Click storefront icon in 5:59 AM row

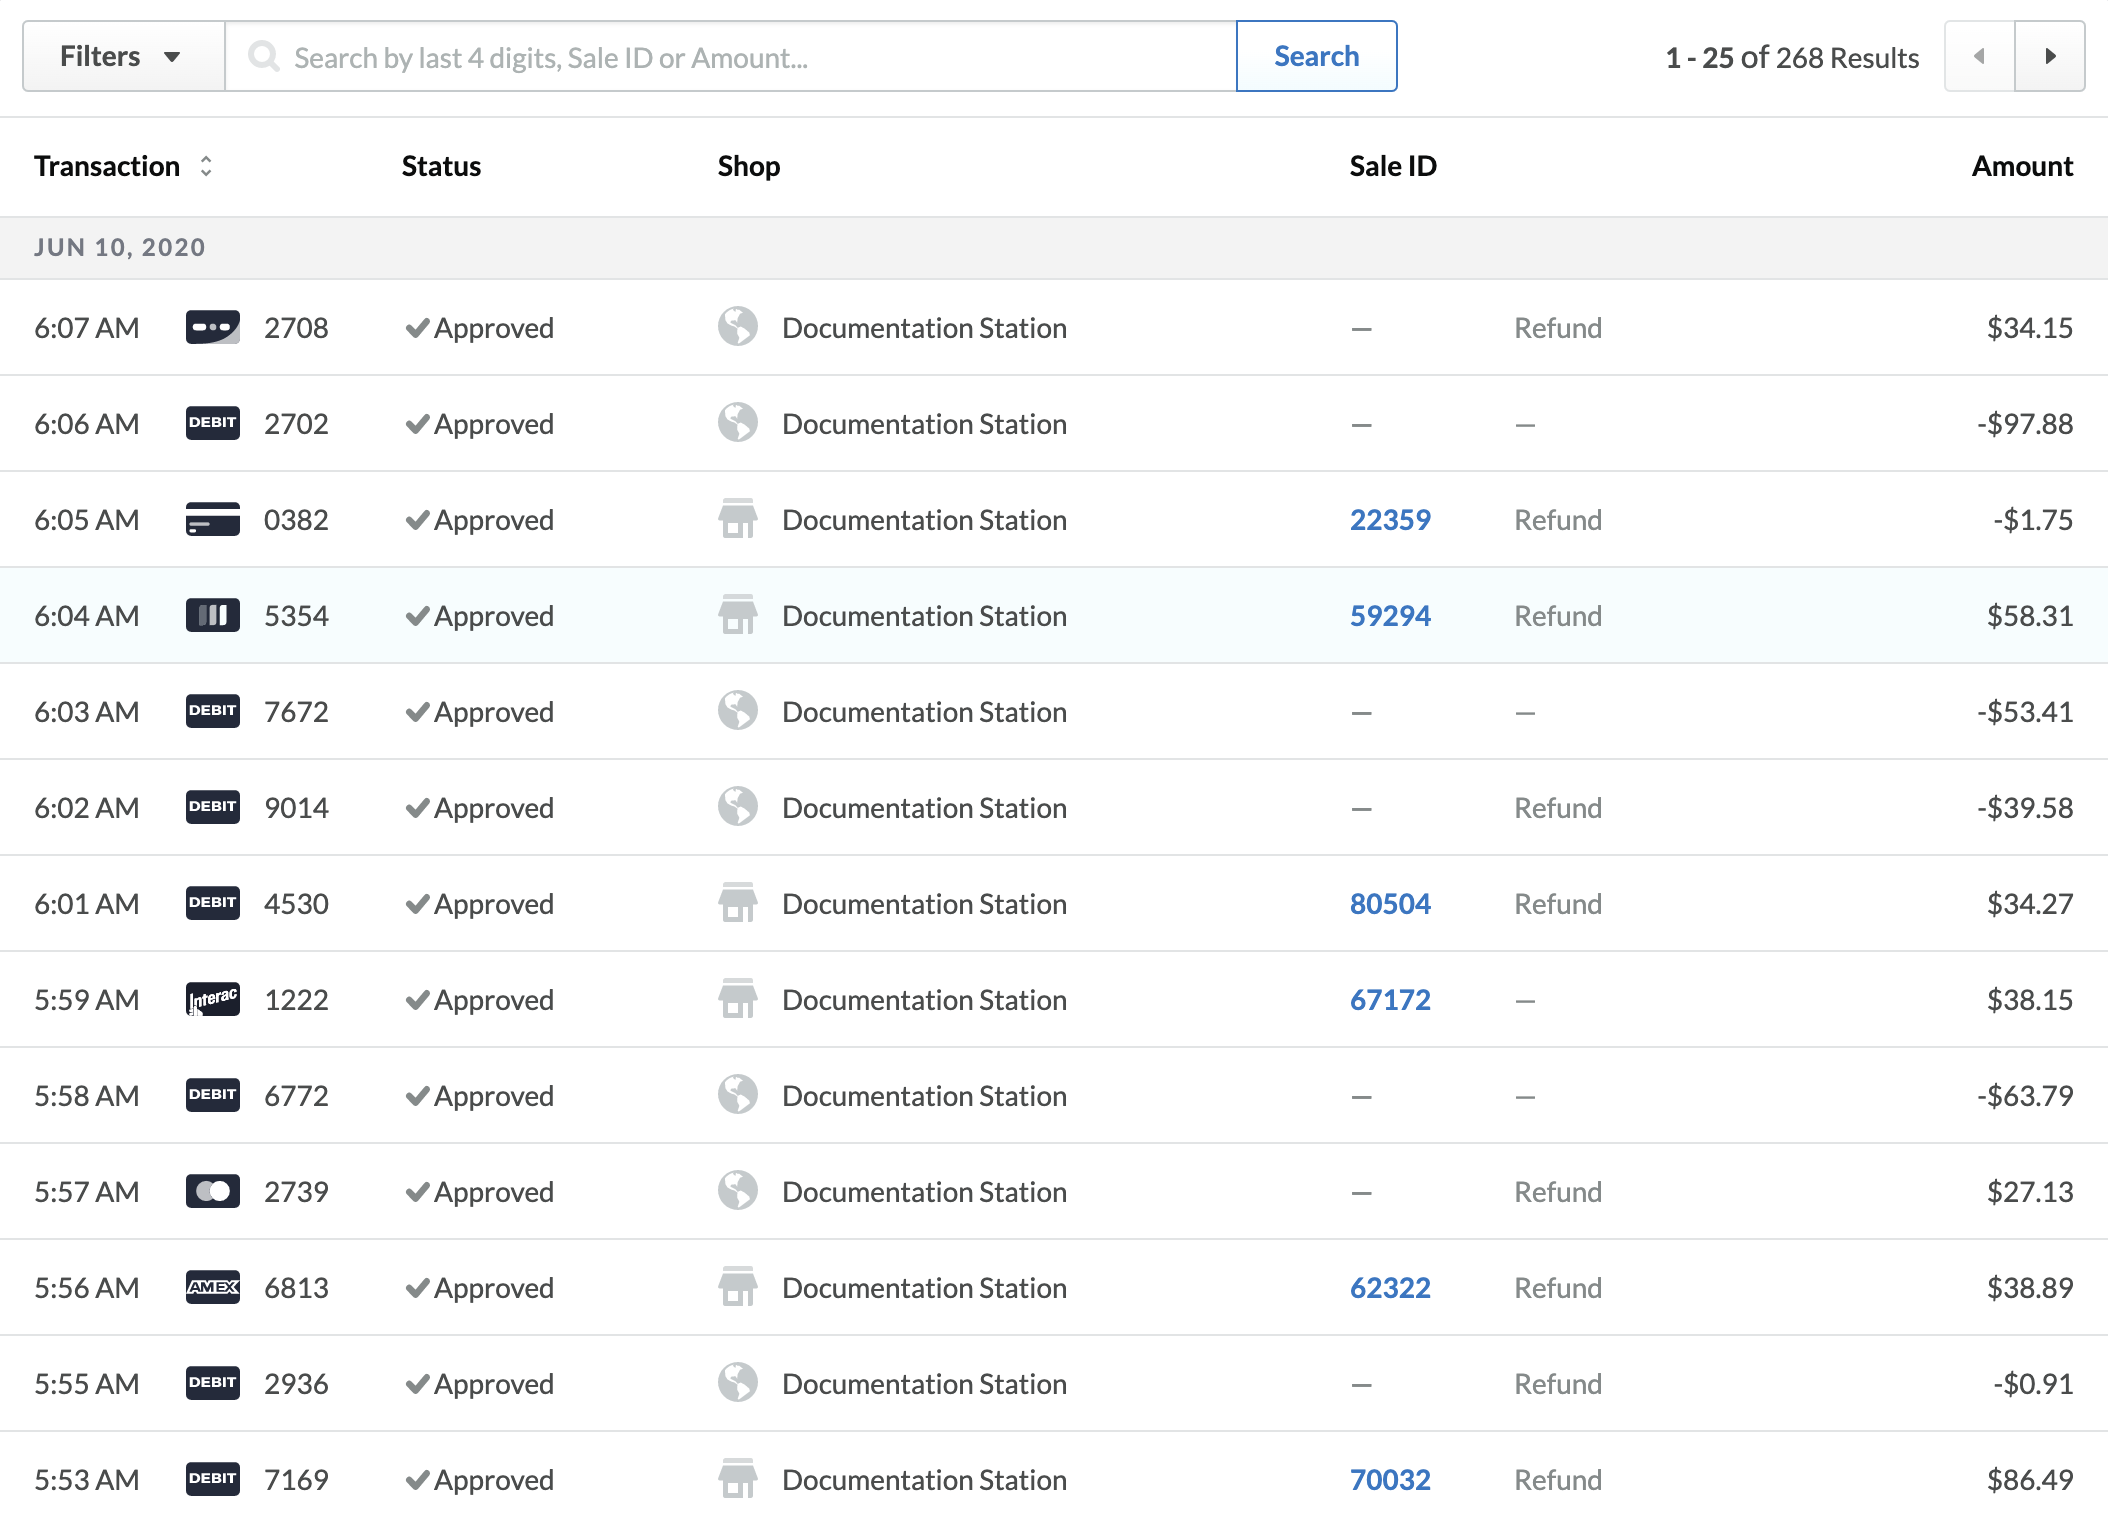pyautogui.click(x=738, y=998)
